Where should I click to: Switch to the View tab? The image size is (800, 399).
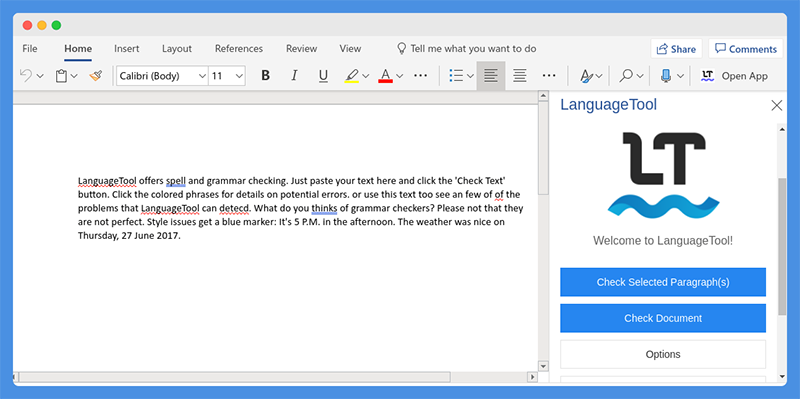(350, 49)
